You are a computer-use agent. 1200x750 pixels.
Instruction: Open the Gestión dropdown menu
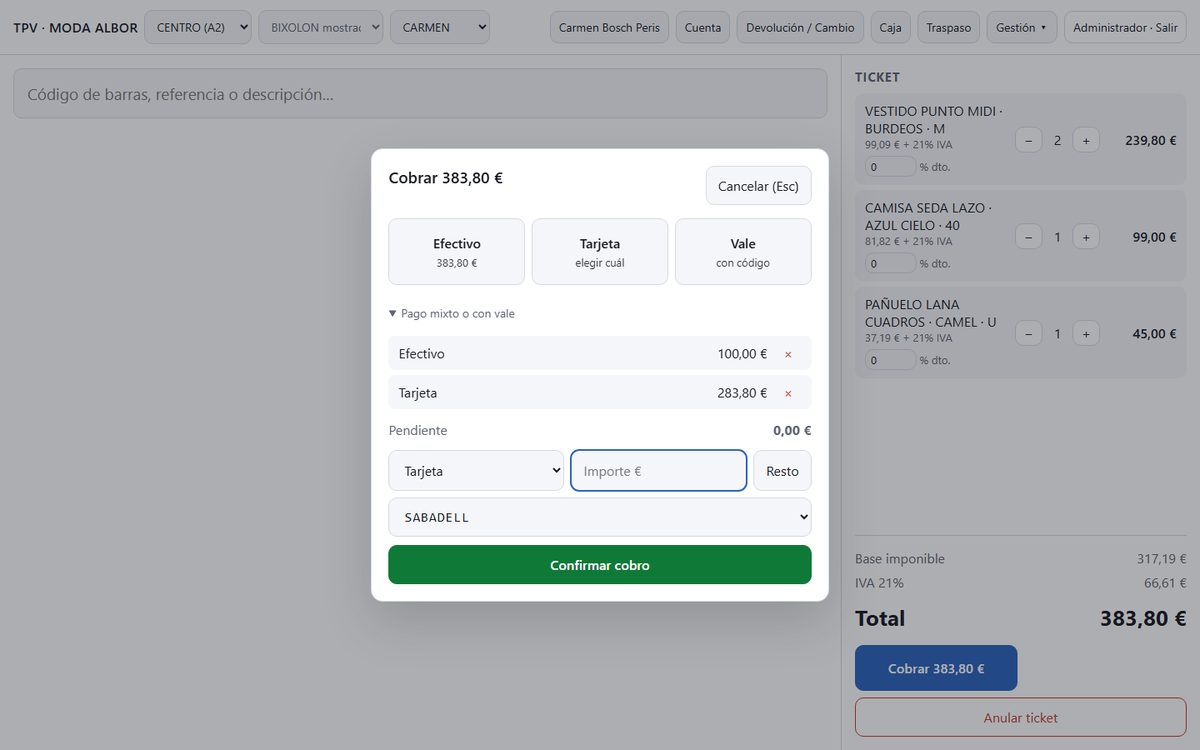pos(1021,27)
